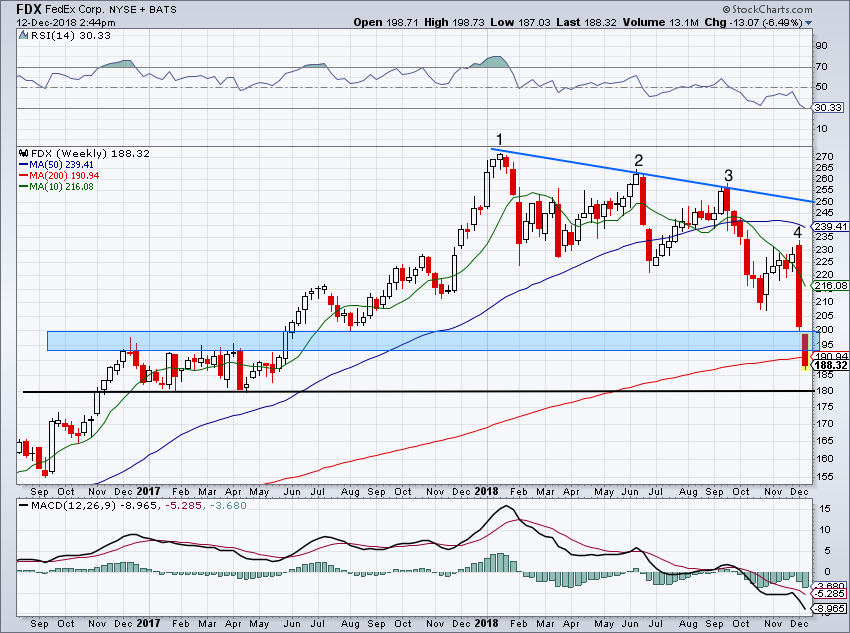Click the MA(10) 216.08 legend entry
Screen dimensions: 850x633
point(56,186)
